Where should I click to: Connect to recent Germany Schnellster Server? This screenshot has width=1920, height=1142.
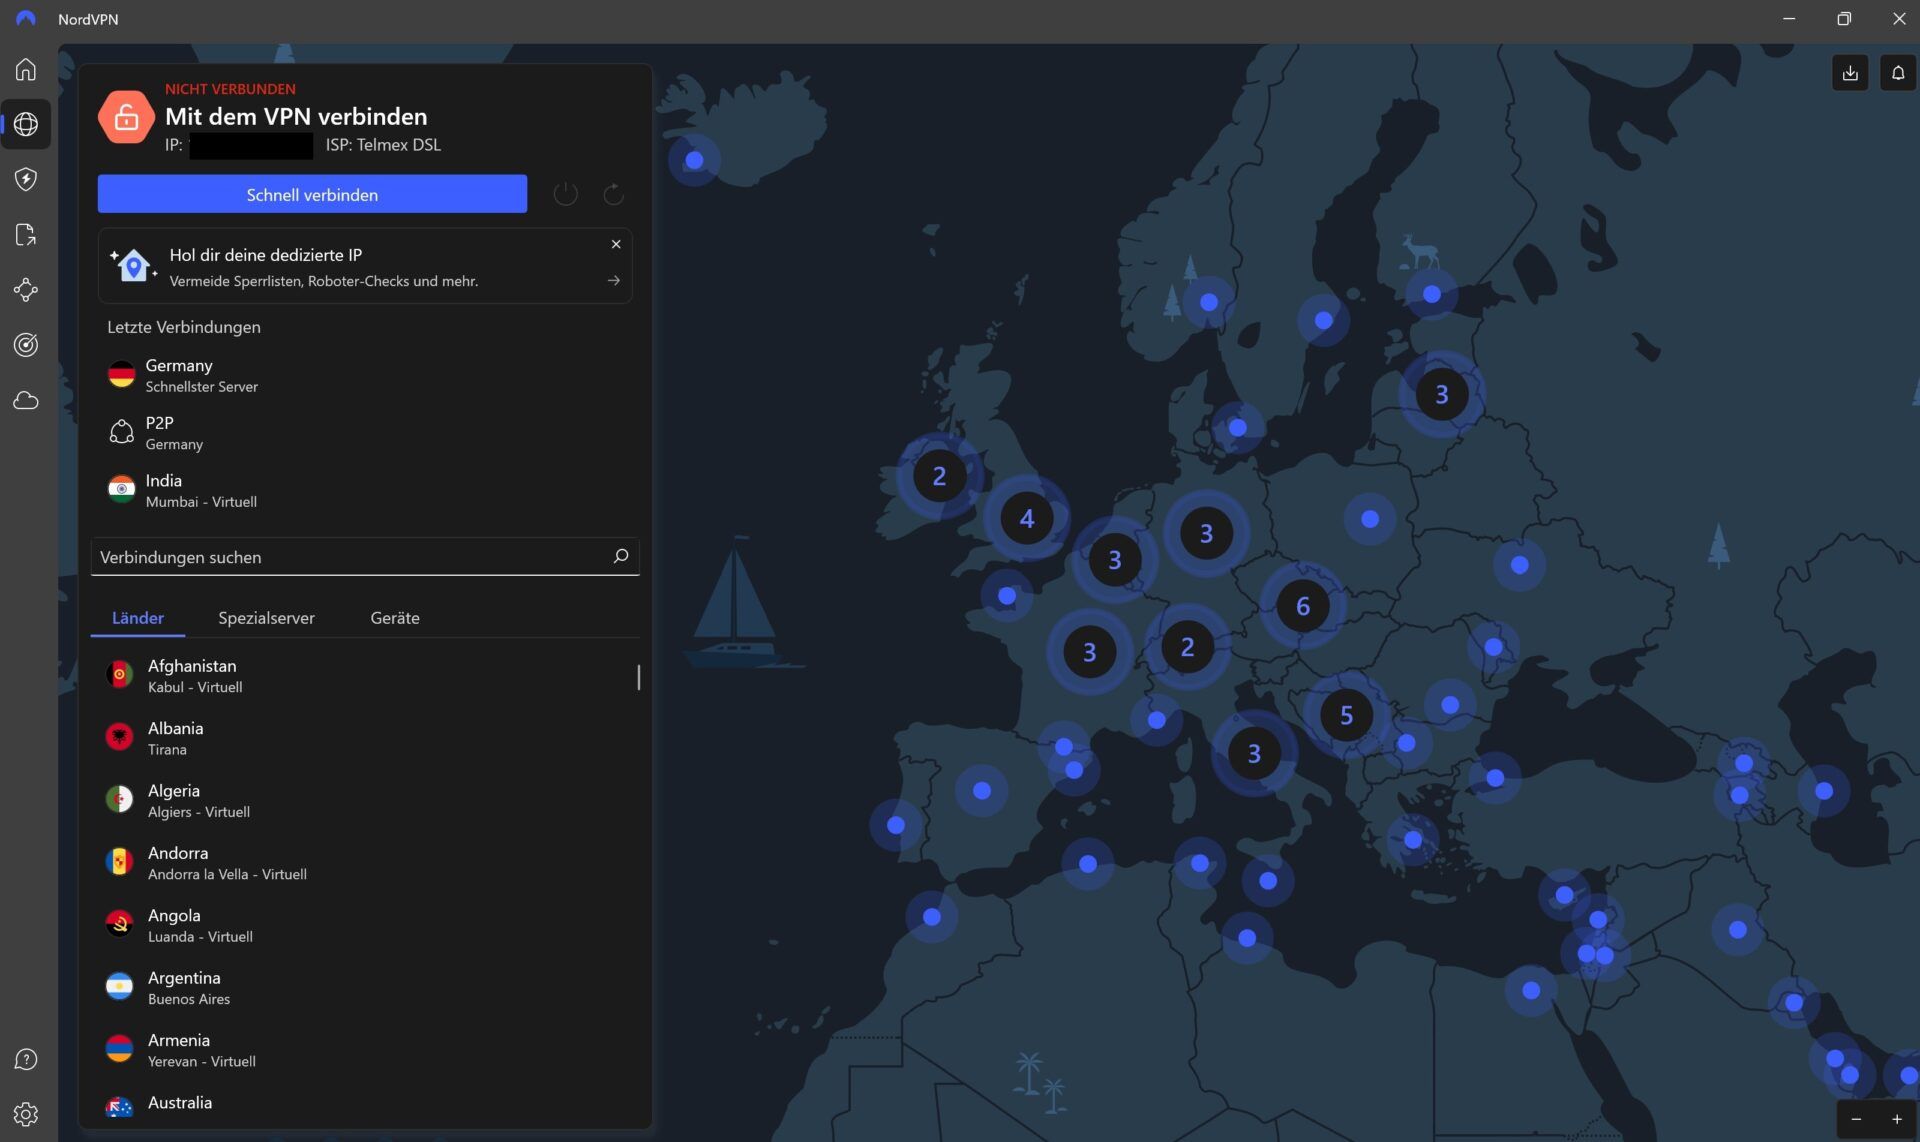[x=365, y=375]
